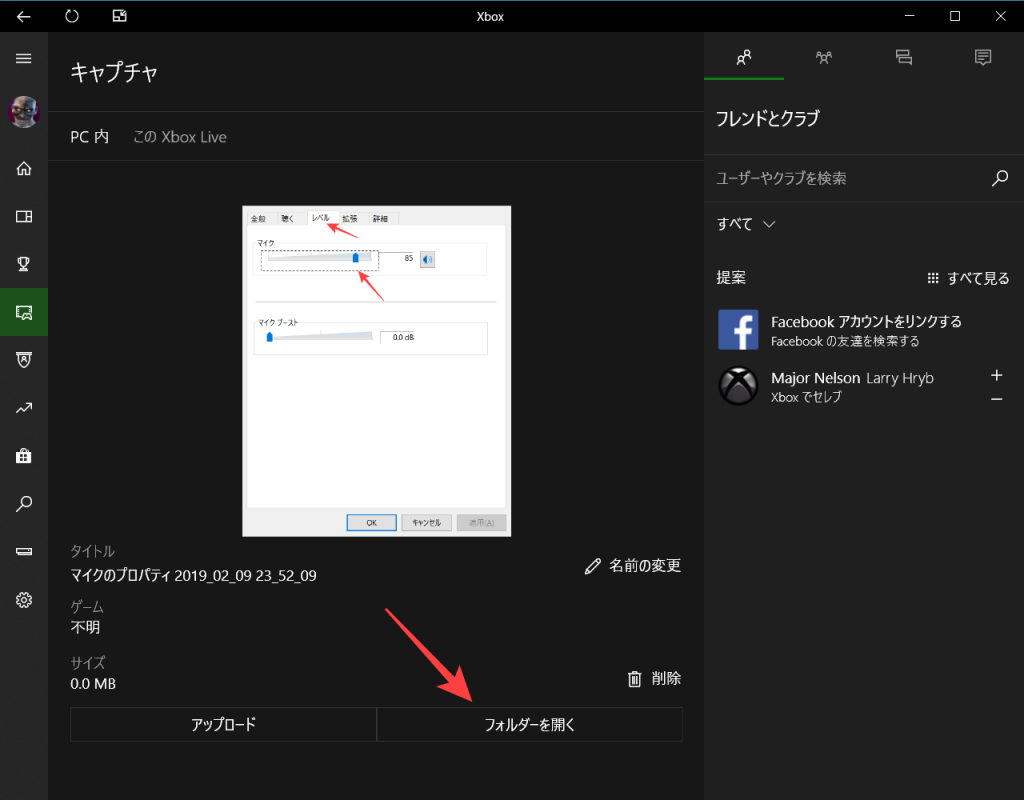Add Major Nelson with plus button
Screen dimensions: 1024x800
(996, 376)
